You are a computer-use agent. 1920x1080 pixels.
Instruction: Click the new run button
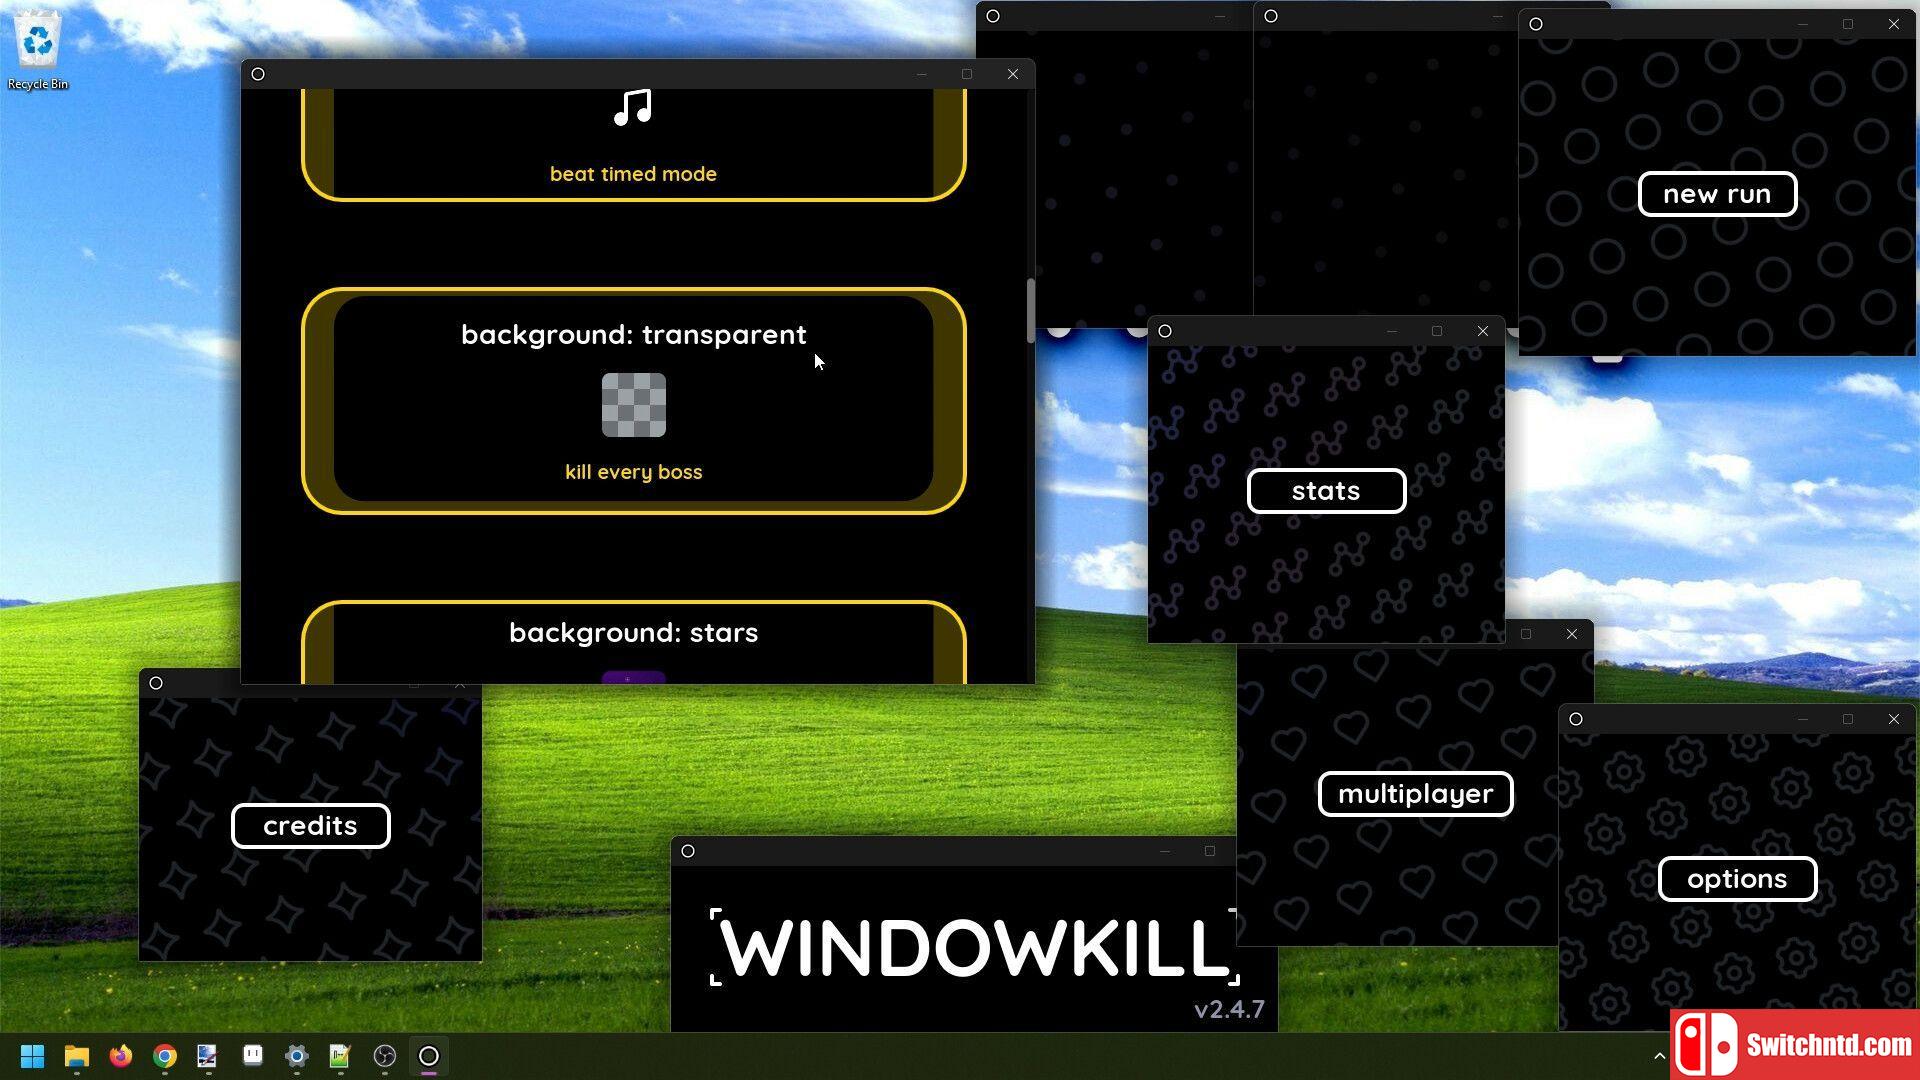tap(1718, 194)
